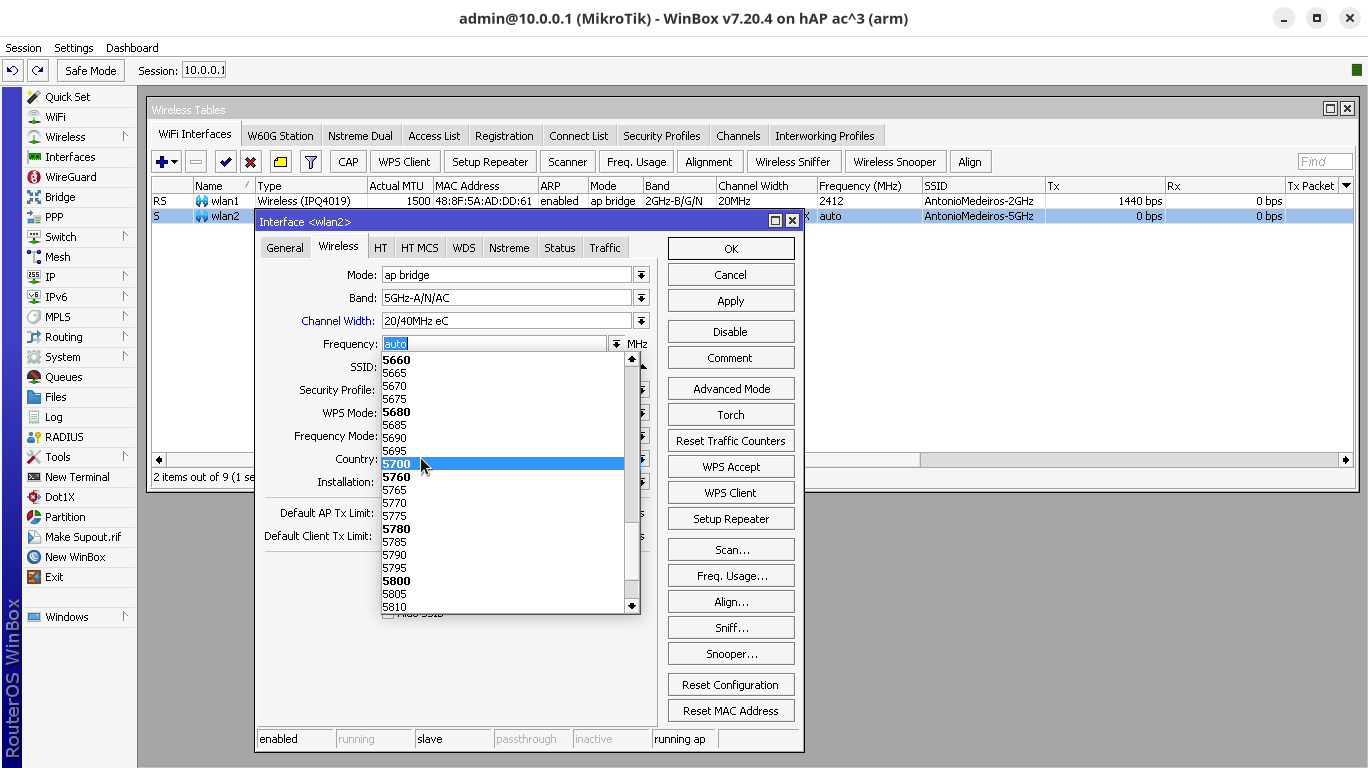The image size is (1368, 768).
Task: Click the yellow comment note icon
Action: (x=280, y=162)
